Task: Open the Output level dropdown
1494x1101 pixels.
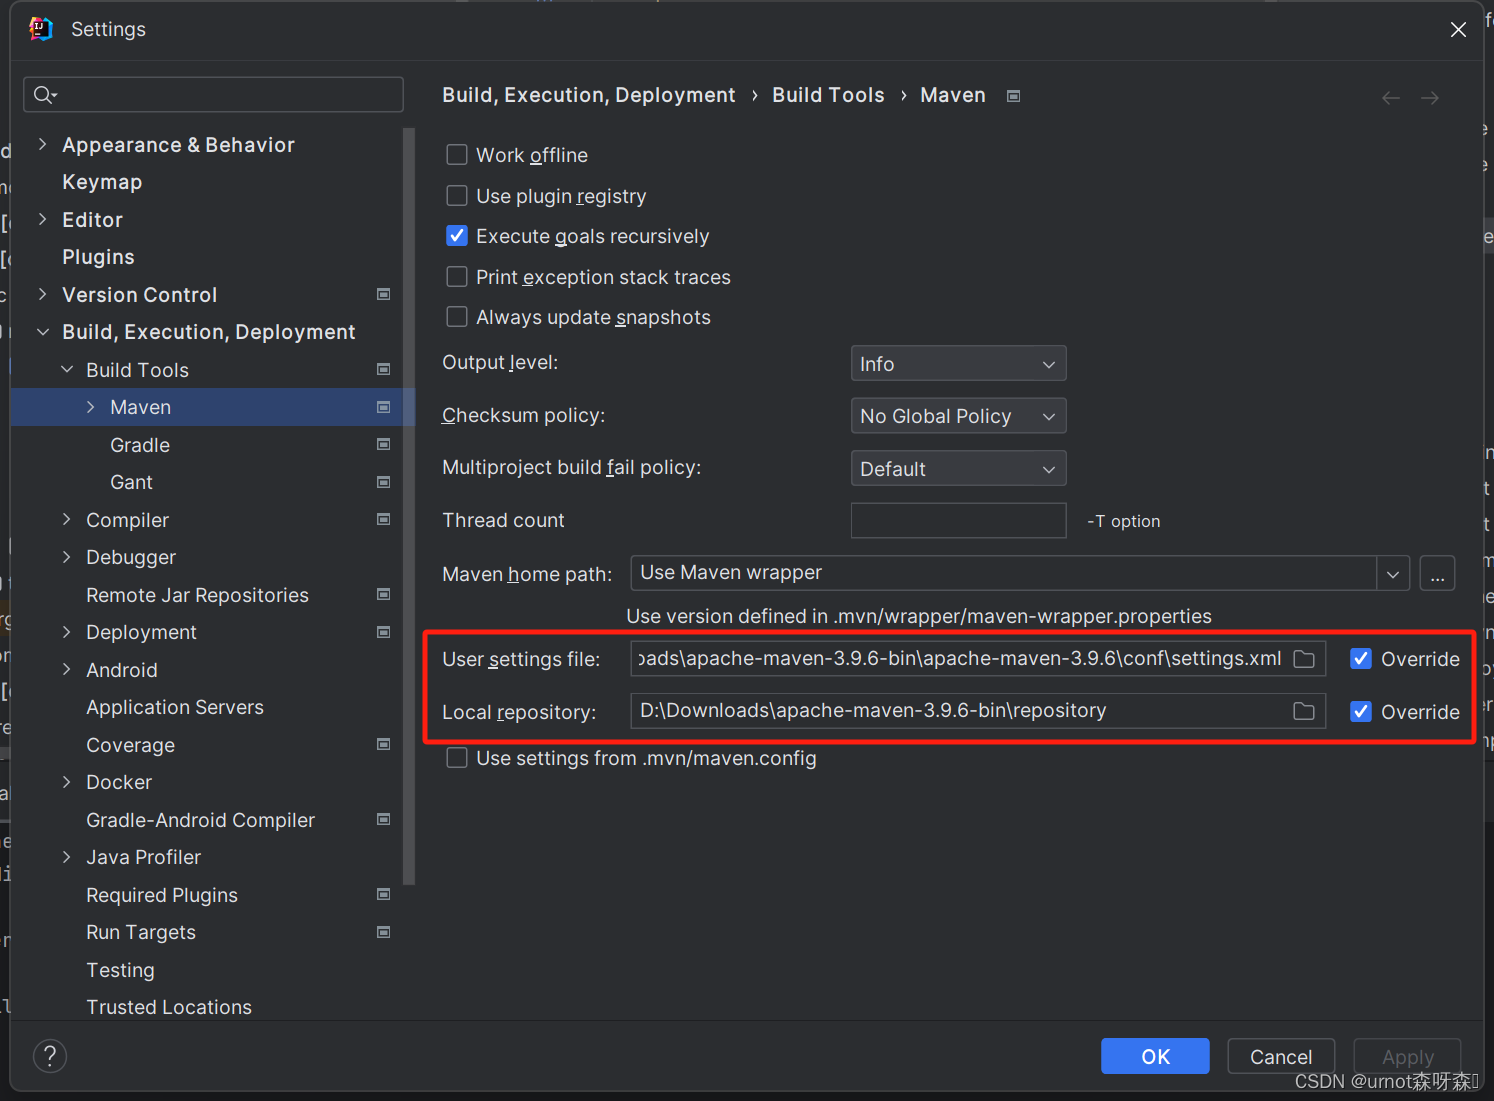Action: click(958, 364)
